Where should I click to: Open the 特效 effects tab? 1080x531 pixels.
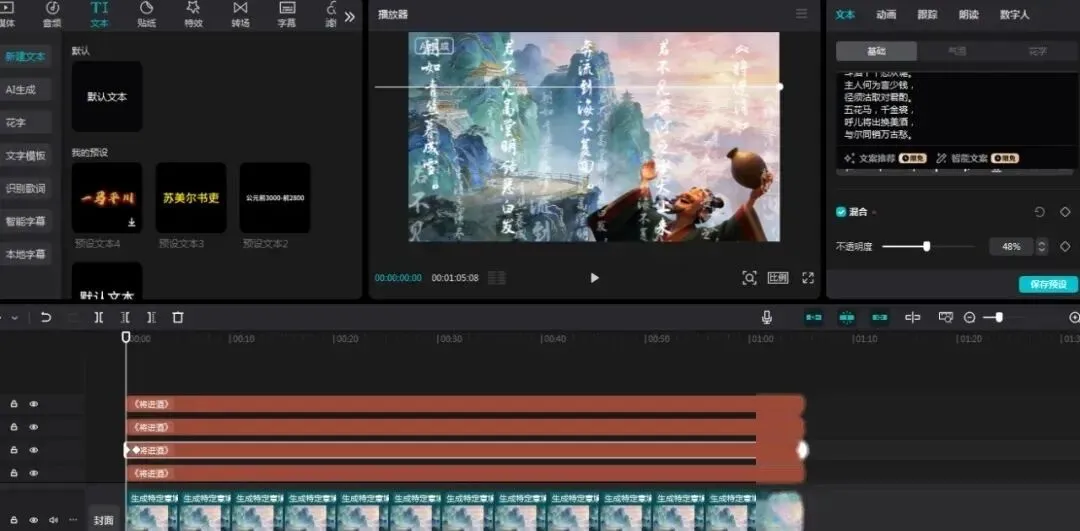(x=194, y=14)
